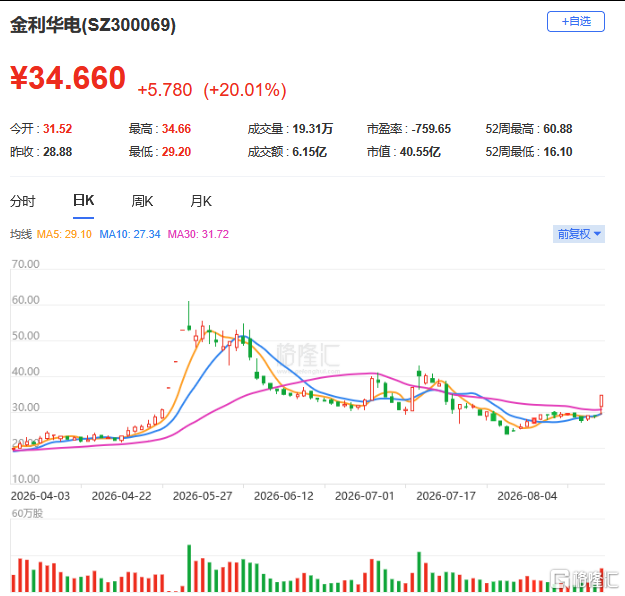Click the 40.00 price axis label
Screen dimensions: 625x596
click(x=26, y=372)
